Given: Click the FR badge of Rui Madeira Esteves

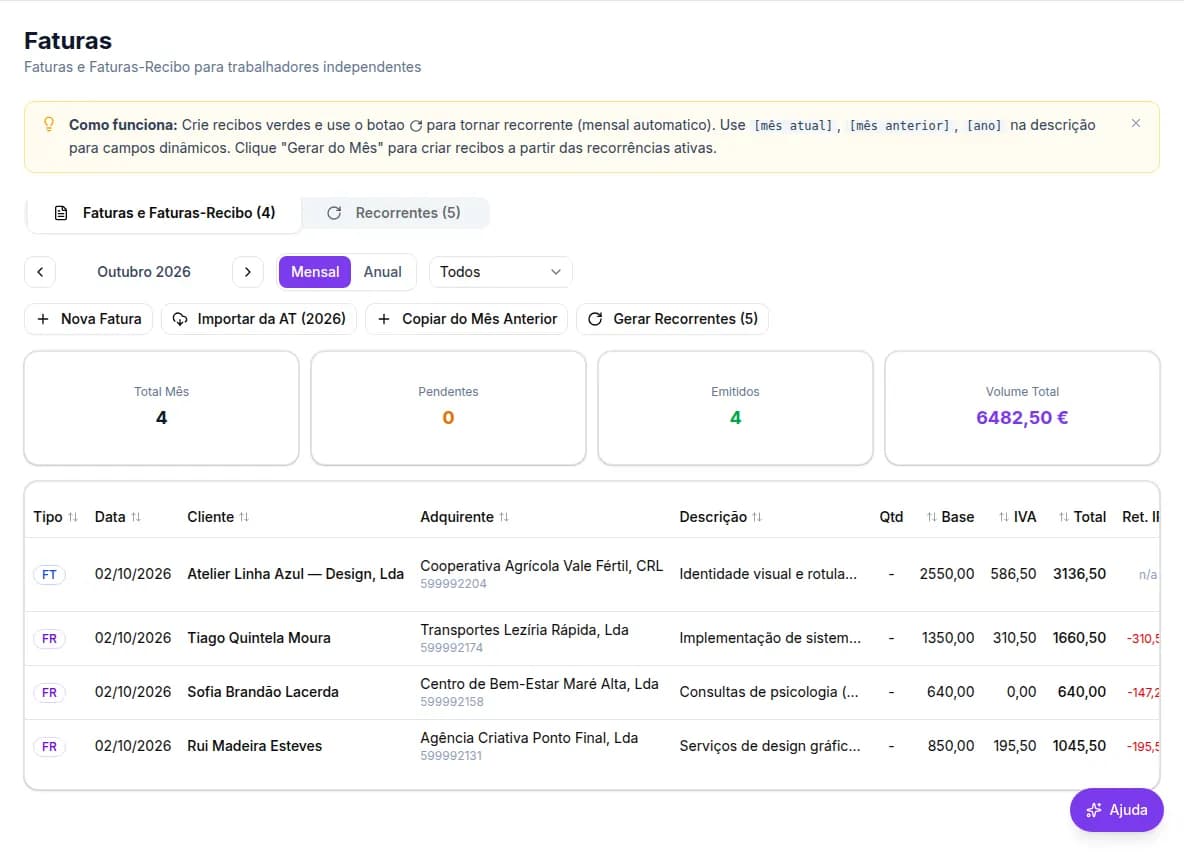Looking at the screenshot, I should (x=49, y=747).
